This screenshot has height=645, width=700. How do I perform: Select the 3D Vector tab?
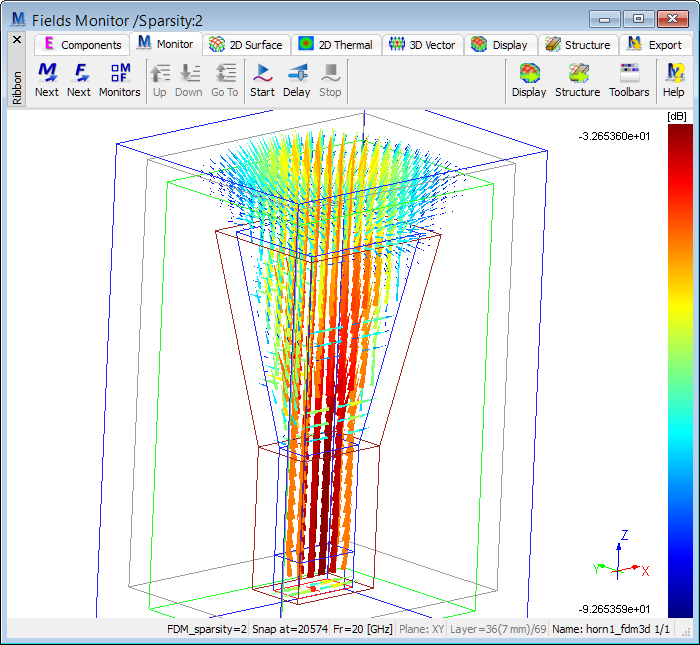click(422, 45)
